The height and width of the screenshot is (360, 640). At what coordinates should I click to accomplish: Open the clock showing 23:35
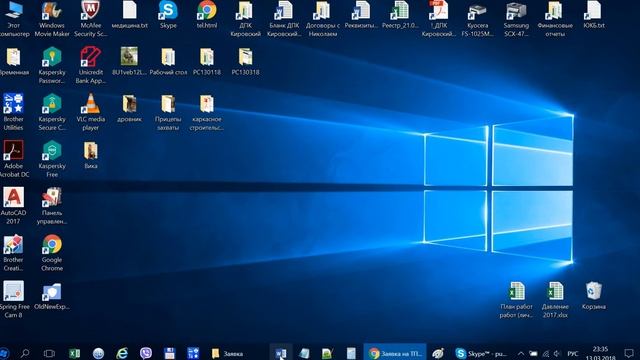(600, 353)
